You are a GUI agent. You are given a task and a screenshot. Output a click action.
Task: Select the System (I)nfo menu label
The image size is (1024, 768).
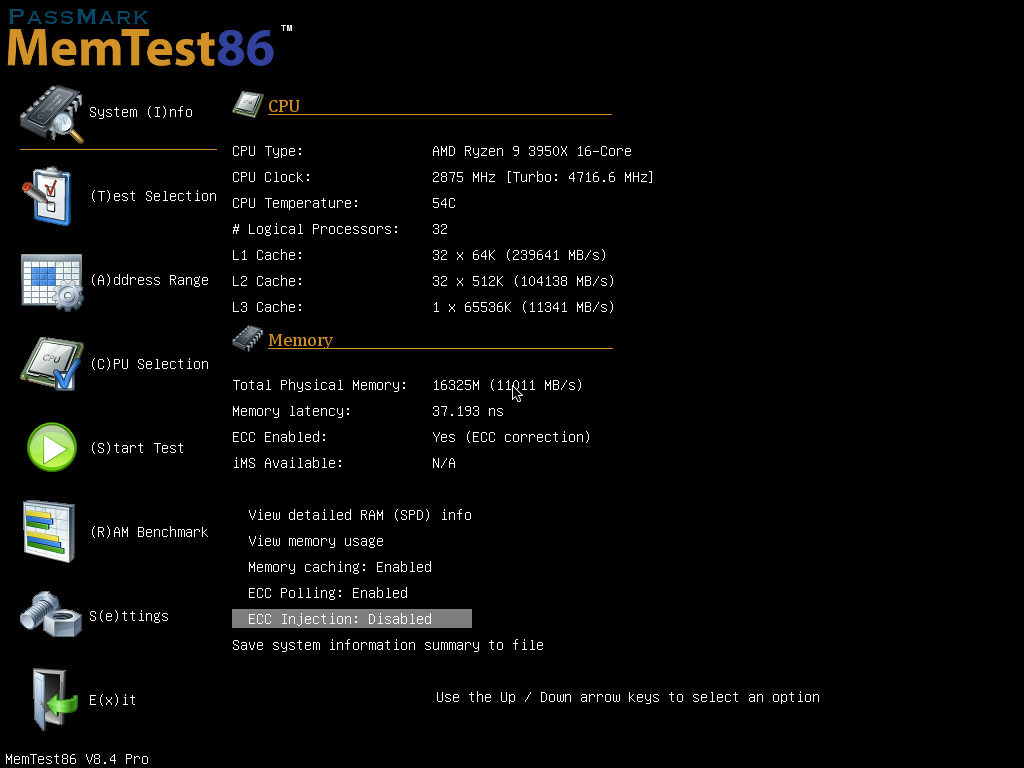(141, 112)
